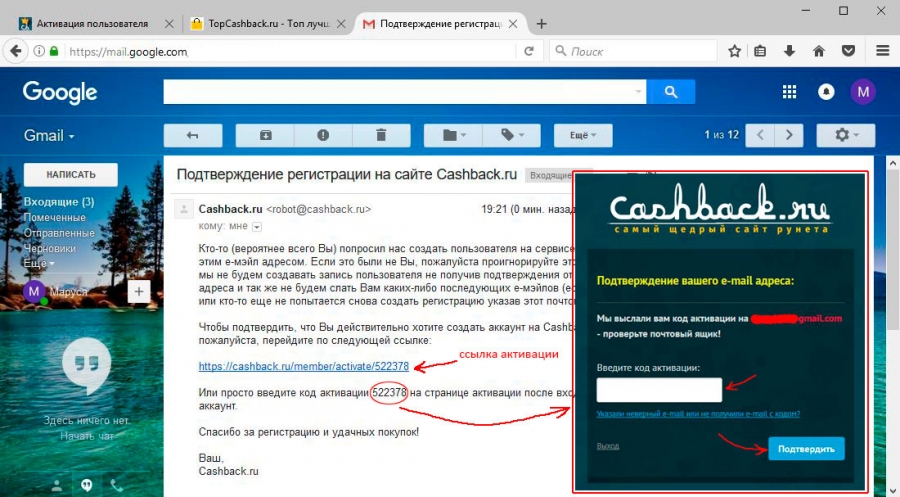Open the Черновики drafts folder
This screenshot has height=497, width=900.
[49, 248]
